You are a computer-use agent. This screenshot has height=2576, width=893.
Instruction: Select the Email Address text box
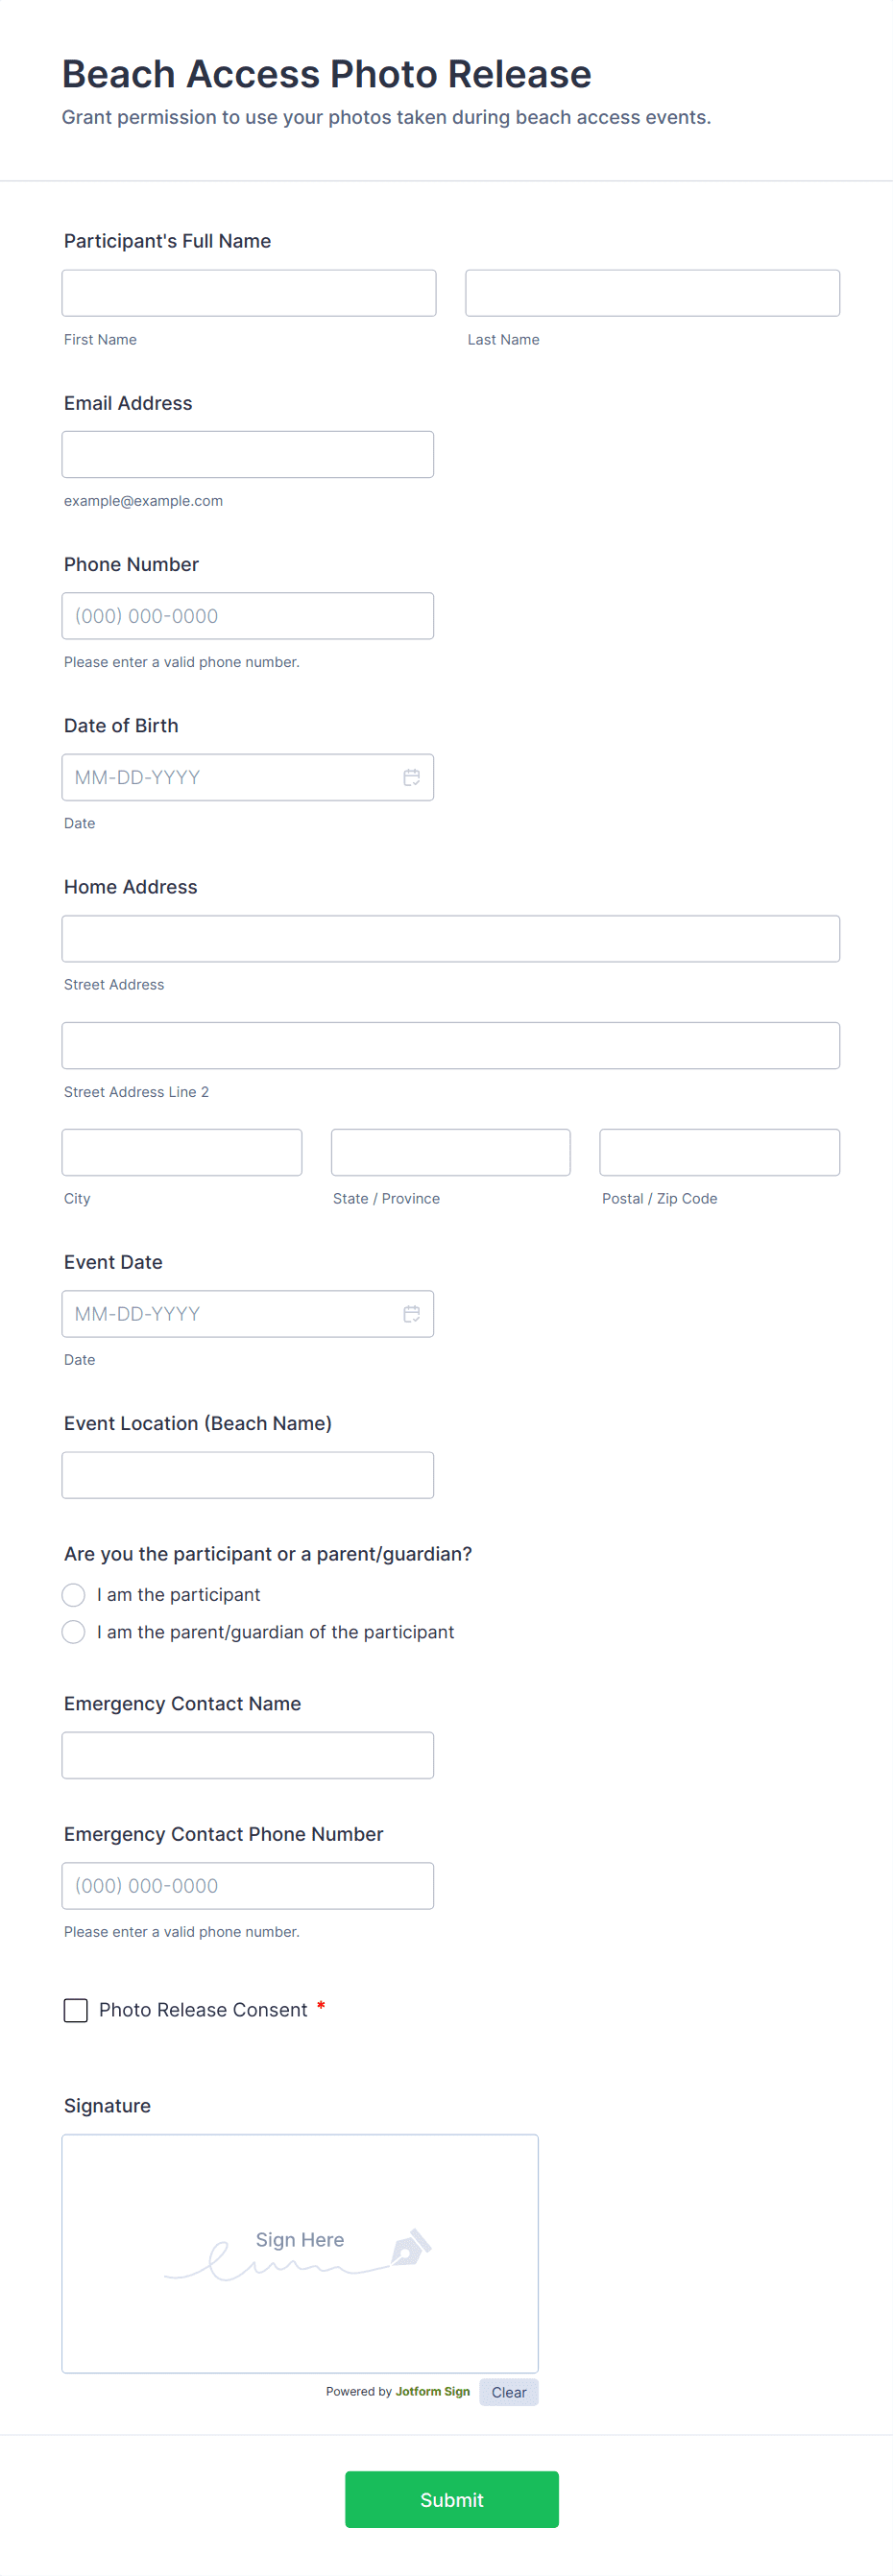coord(247,454)
